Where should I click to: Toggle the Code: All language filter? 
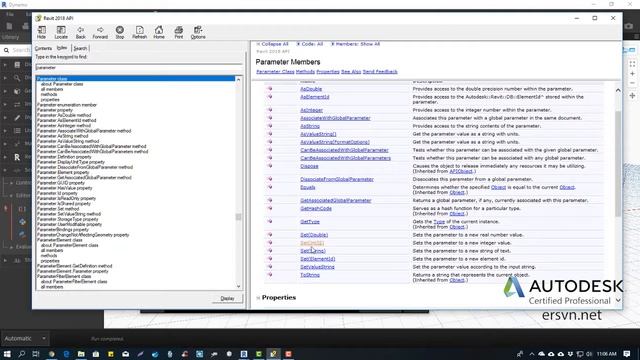point(309,44)
